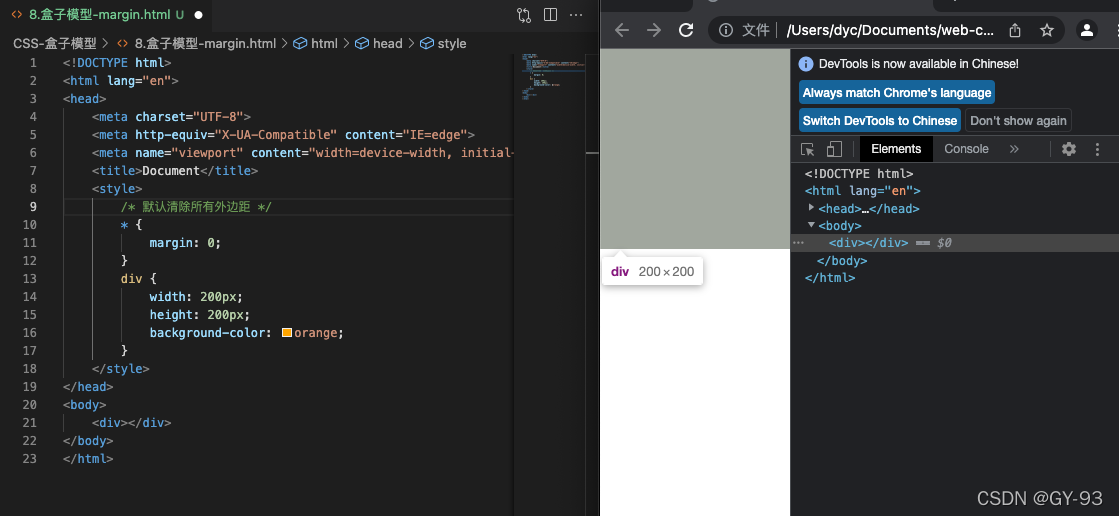Open source control changes icon in editor toolbar

click(524, 15)
